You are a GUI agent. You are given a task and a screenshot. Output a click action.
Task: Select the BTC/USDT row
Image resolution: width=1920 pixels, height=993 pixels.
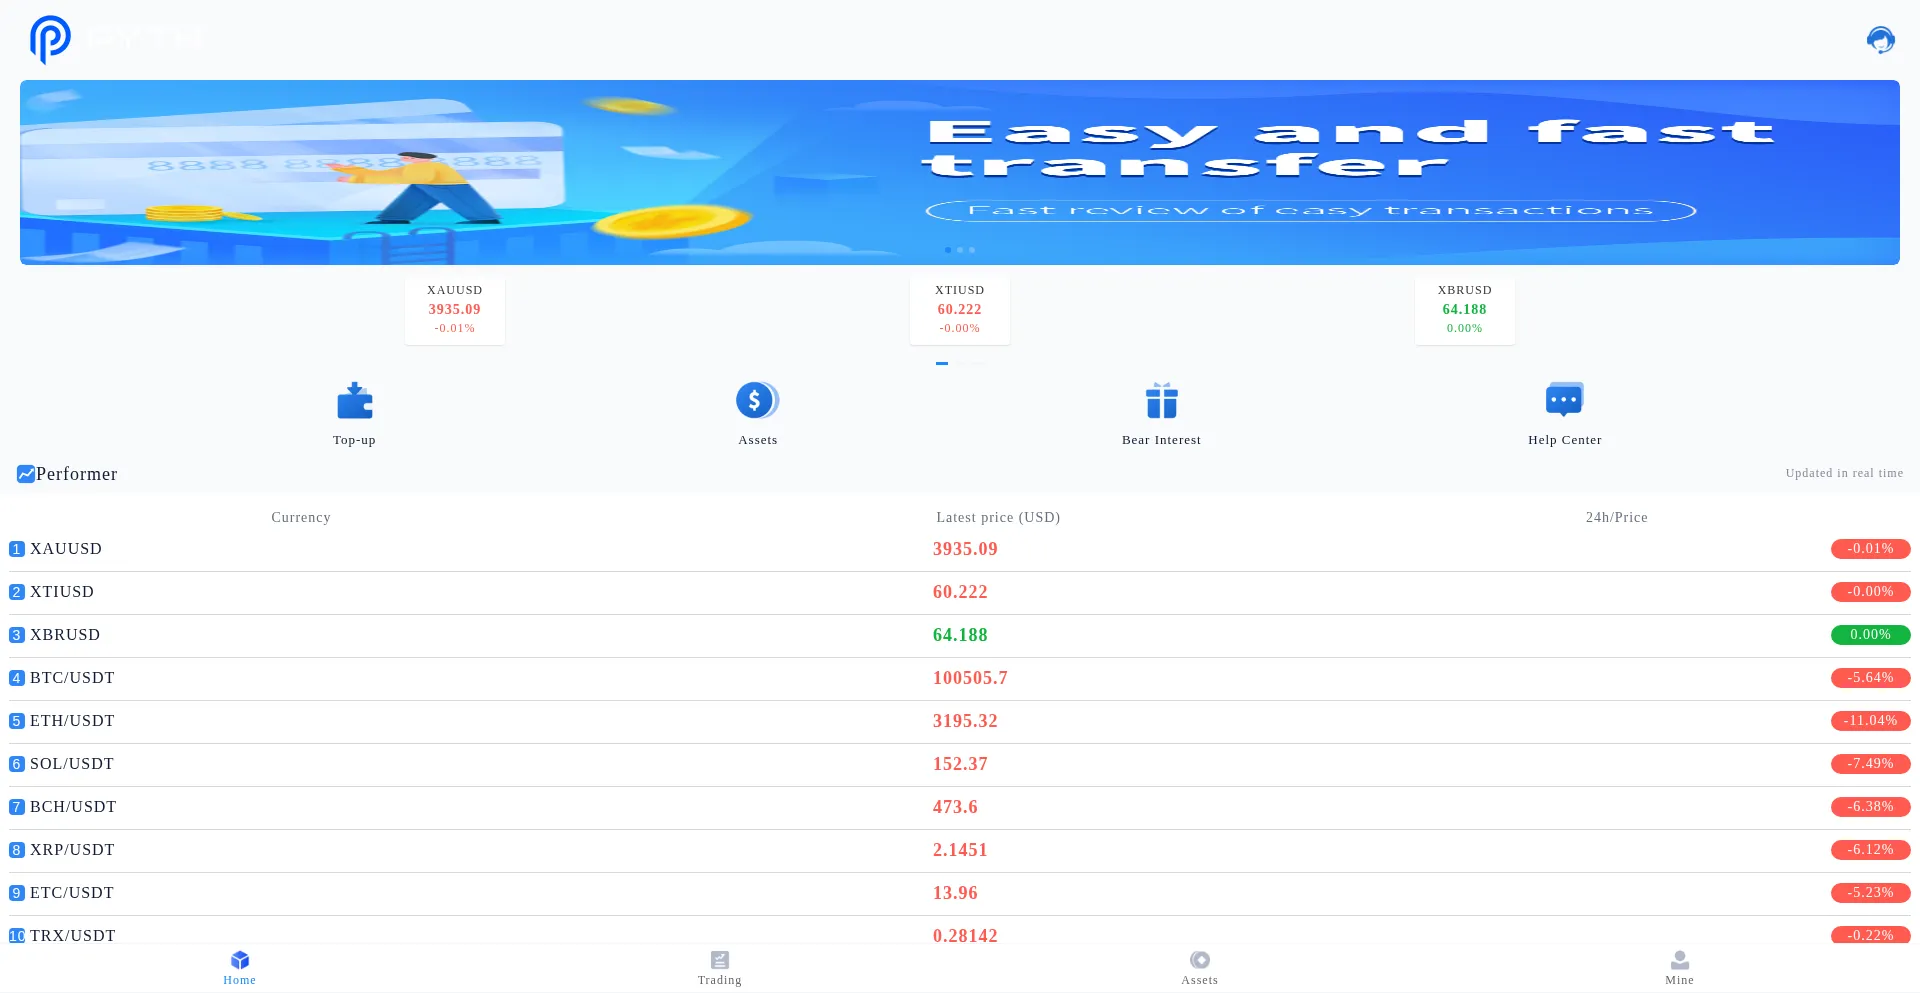72,678
